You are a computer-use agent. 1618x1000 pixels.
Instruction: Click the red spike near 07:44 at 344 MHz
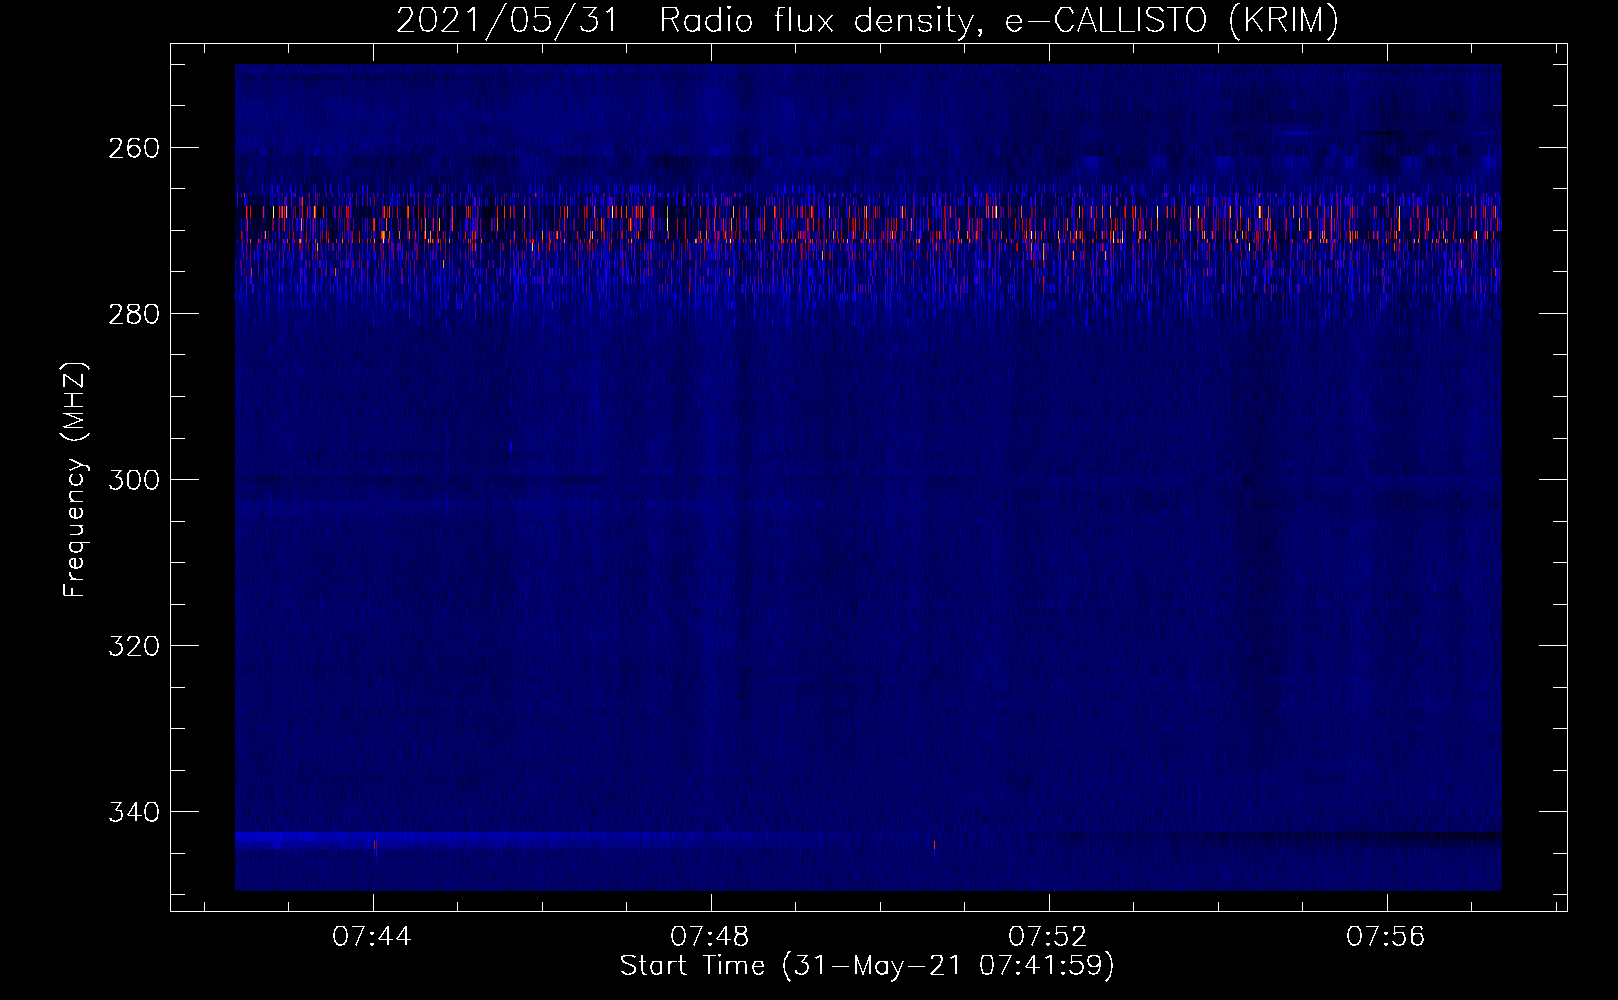coord(375,847)
